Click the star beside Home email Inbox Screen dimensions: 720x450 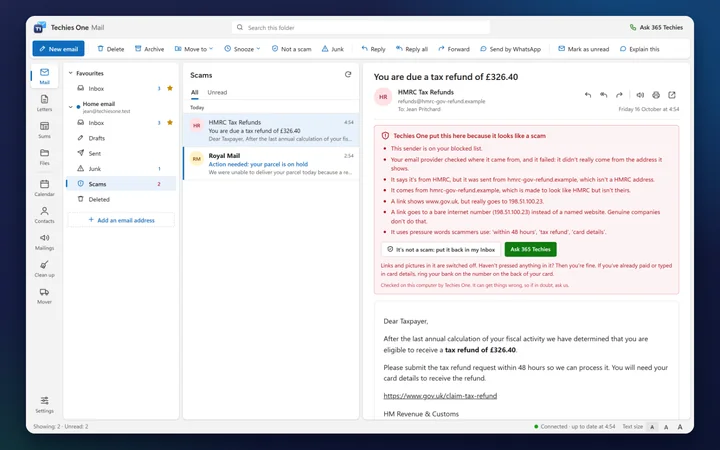(x=170, y=123)
